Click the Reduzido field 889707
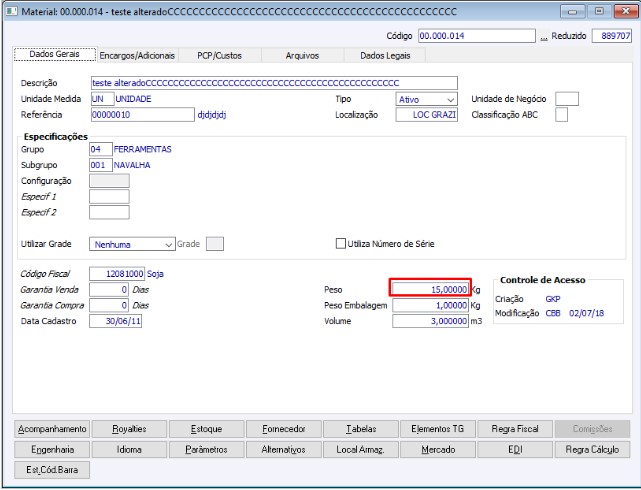Image resolution: width=641 pixels, height=490 pixels. tap(612, 36)
